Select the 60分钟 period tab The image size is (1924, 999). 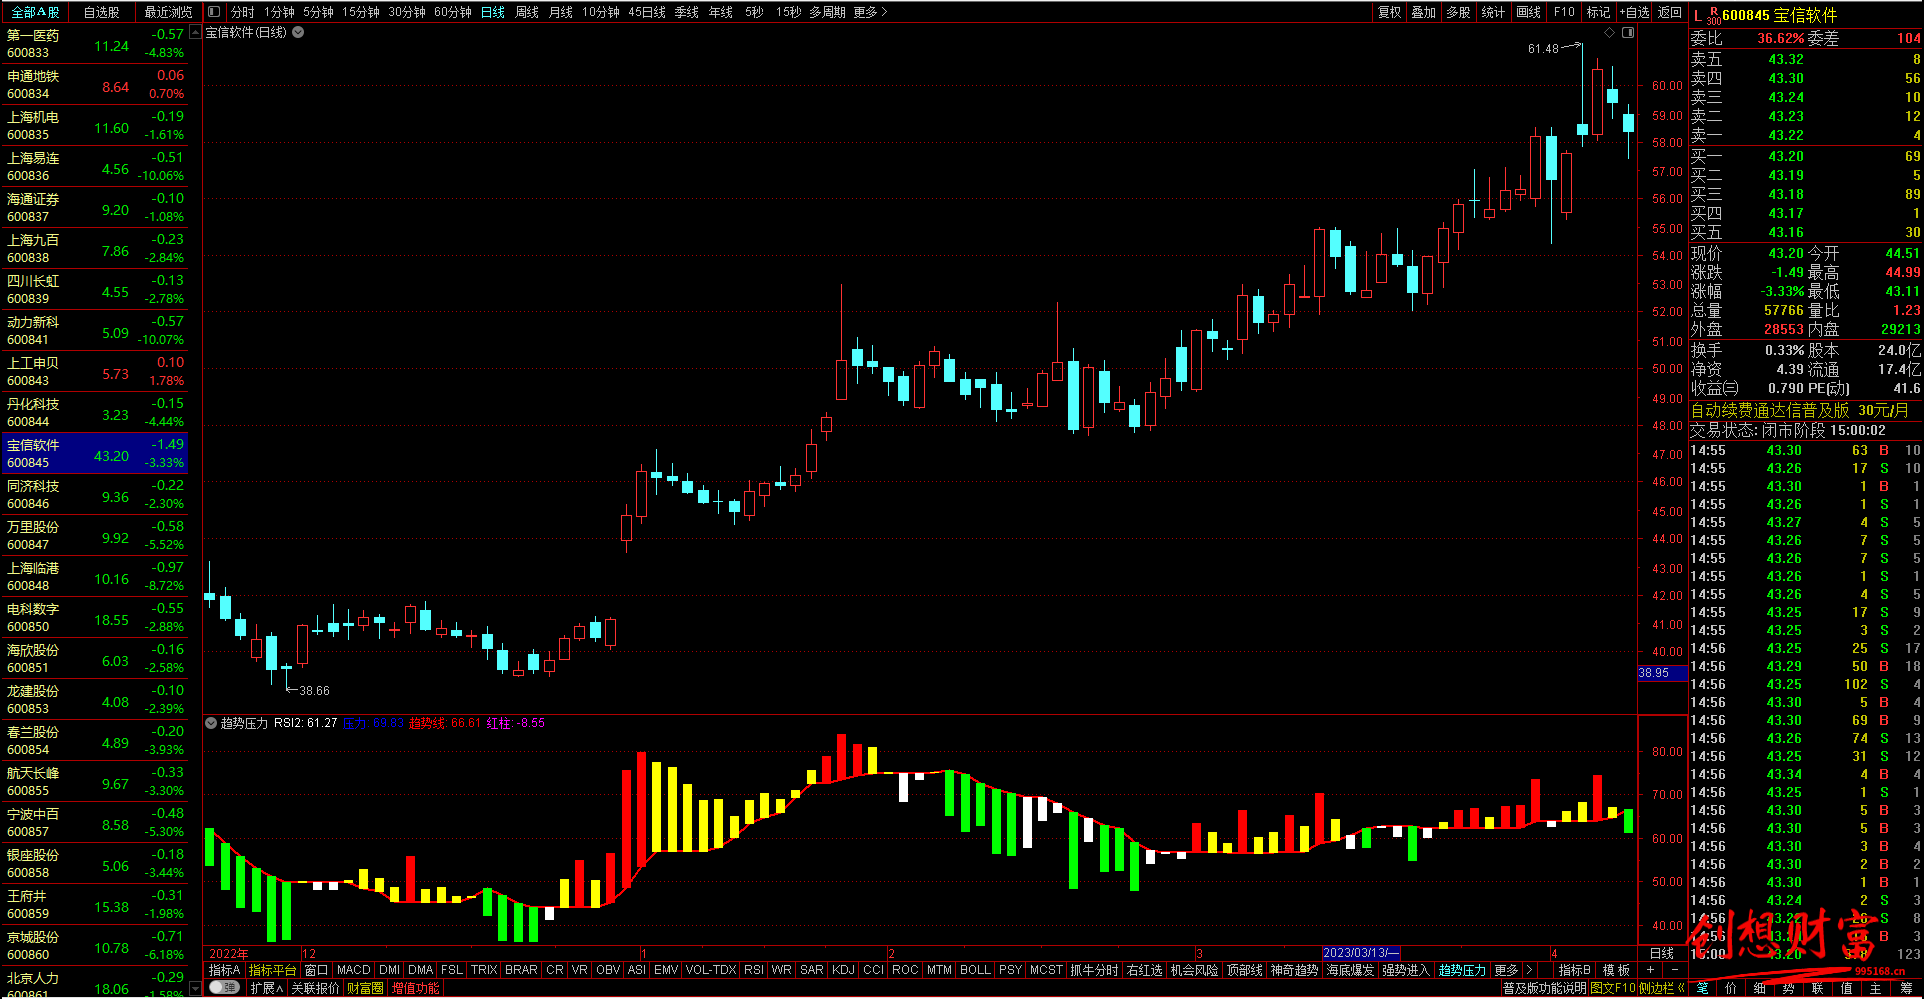click(453, 12)
